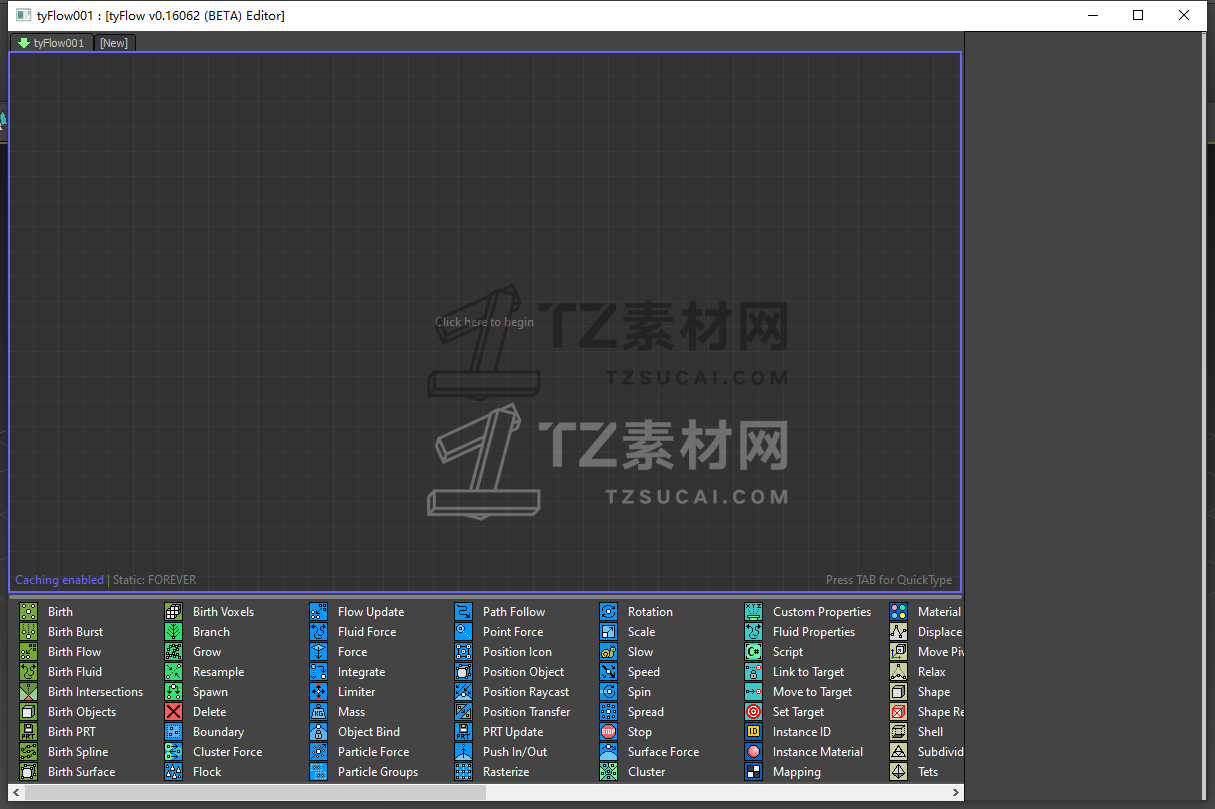Select the Rotation operator icon
The image size is (1215, 809).
608,611
